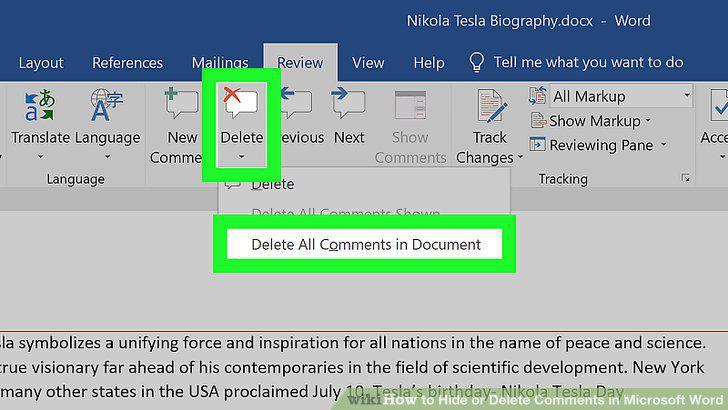Open the All Markup combo box
This screenshot has height=410, width=728.
click(x=621, y=96)
